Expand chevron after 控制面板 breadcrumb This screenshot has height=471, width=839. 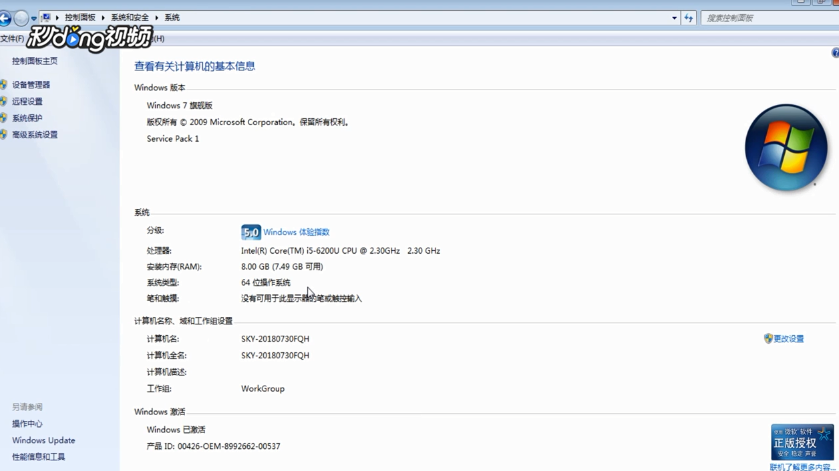[x=103, y=18]
